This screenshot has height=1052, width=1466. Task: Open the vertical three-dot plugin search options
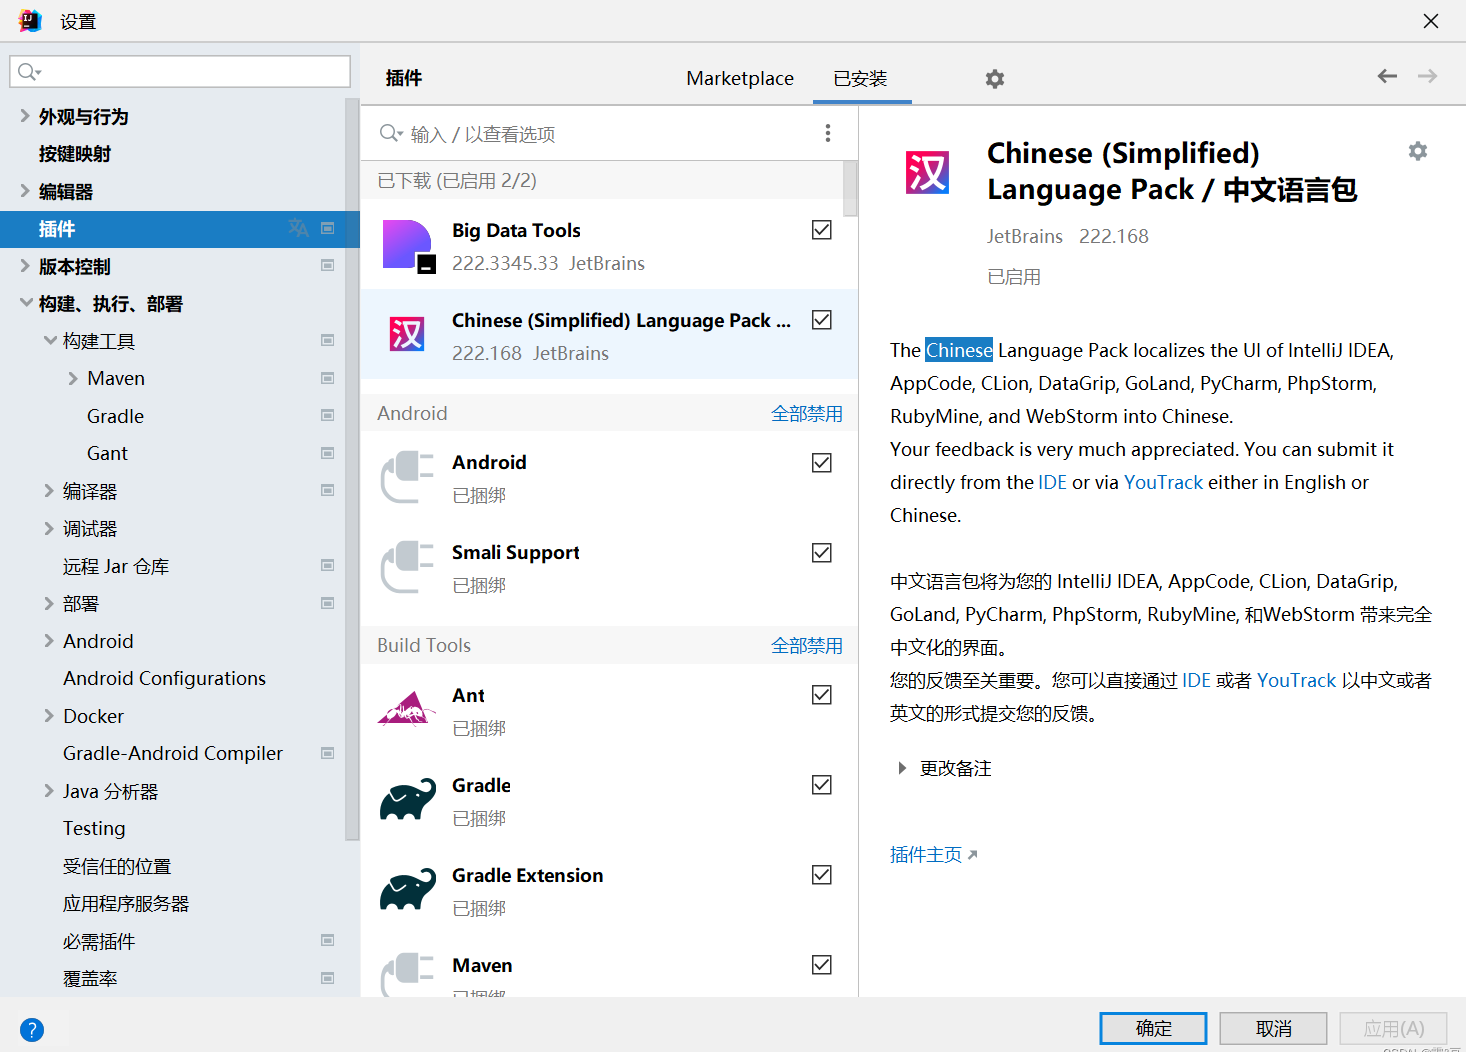[827, 133]
